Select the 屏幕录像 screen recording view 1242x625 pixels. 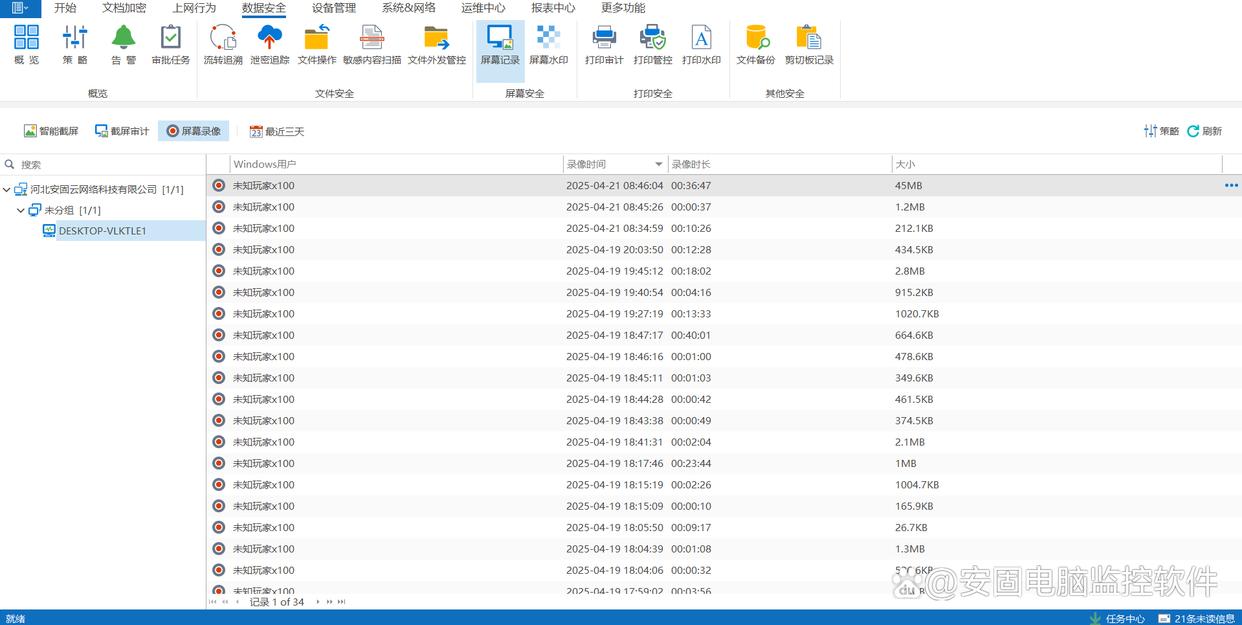click(194, 131)
